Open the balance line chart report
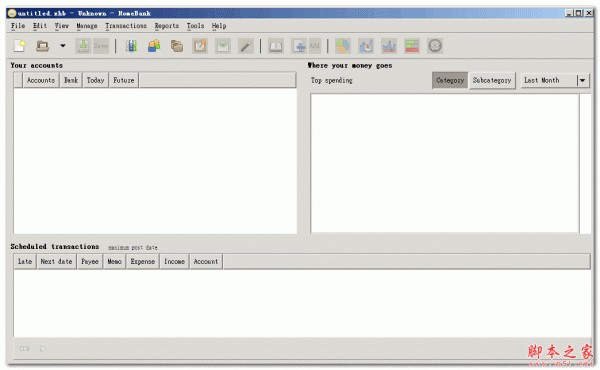 tap(389, 46)
